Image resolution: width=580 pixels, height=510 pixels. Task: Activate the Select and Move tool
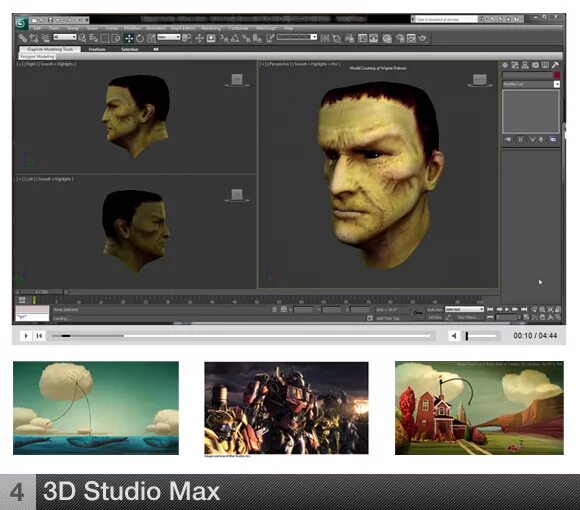(x=129, y=38)
